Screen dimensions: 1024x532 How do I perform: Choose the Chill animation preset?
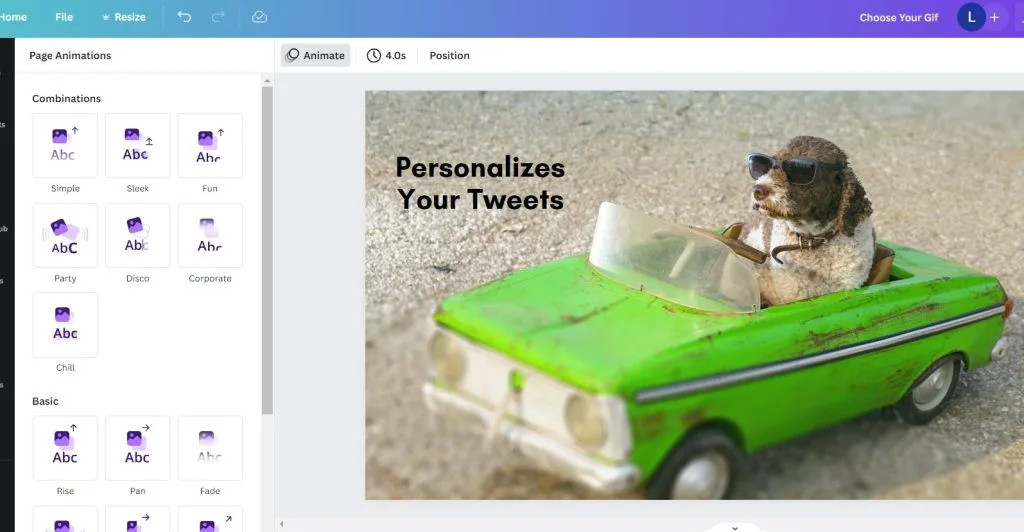[65, 325]
